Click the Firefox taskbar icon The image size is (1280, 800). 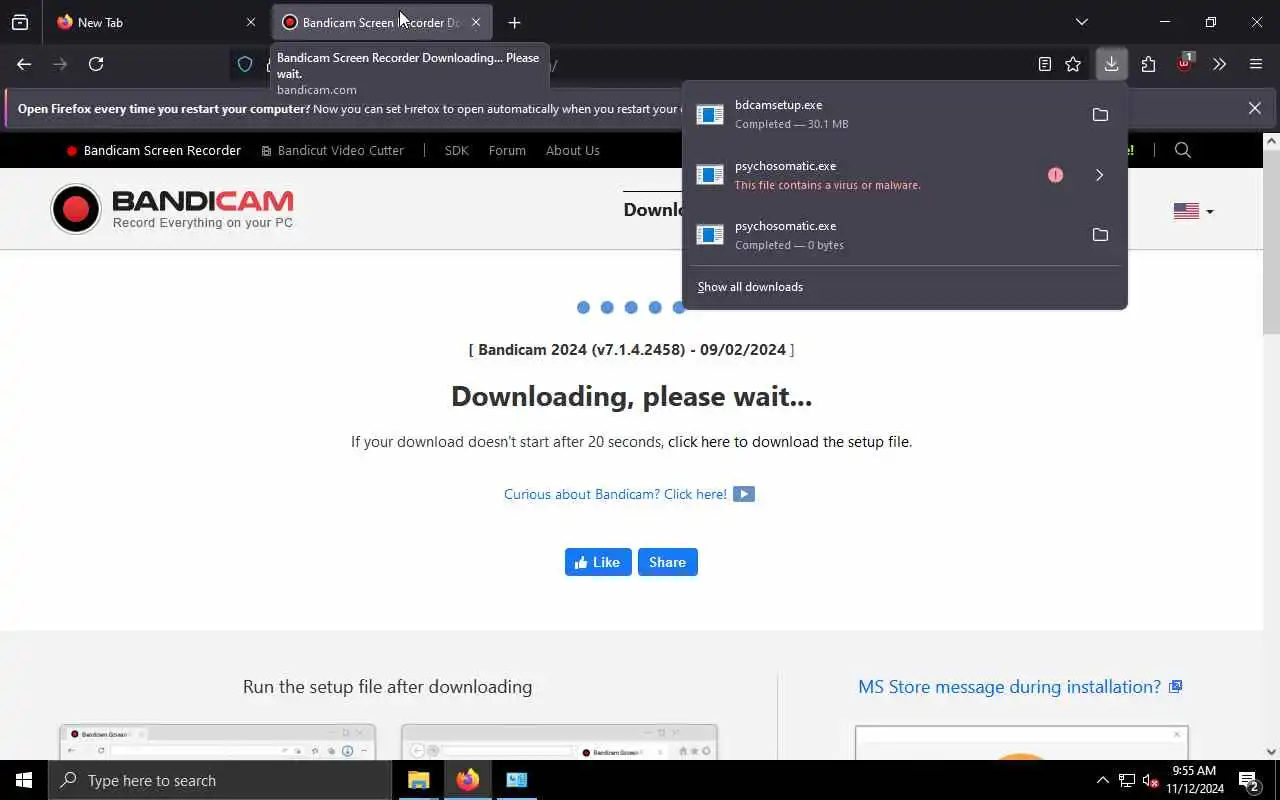(x=468, y=780)
